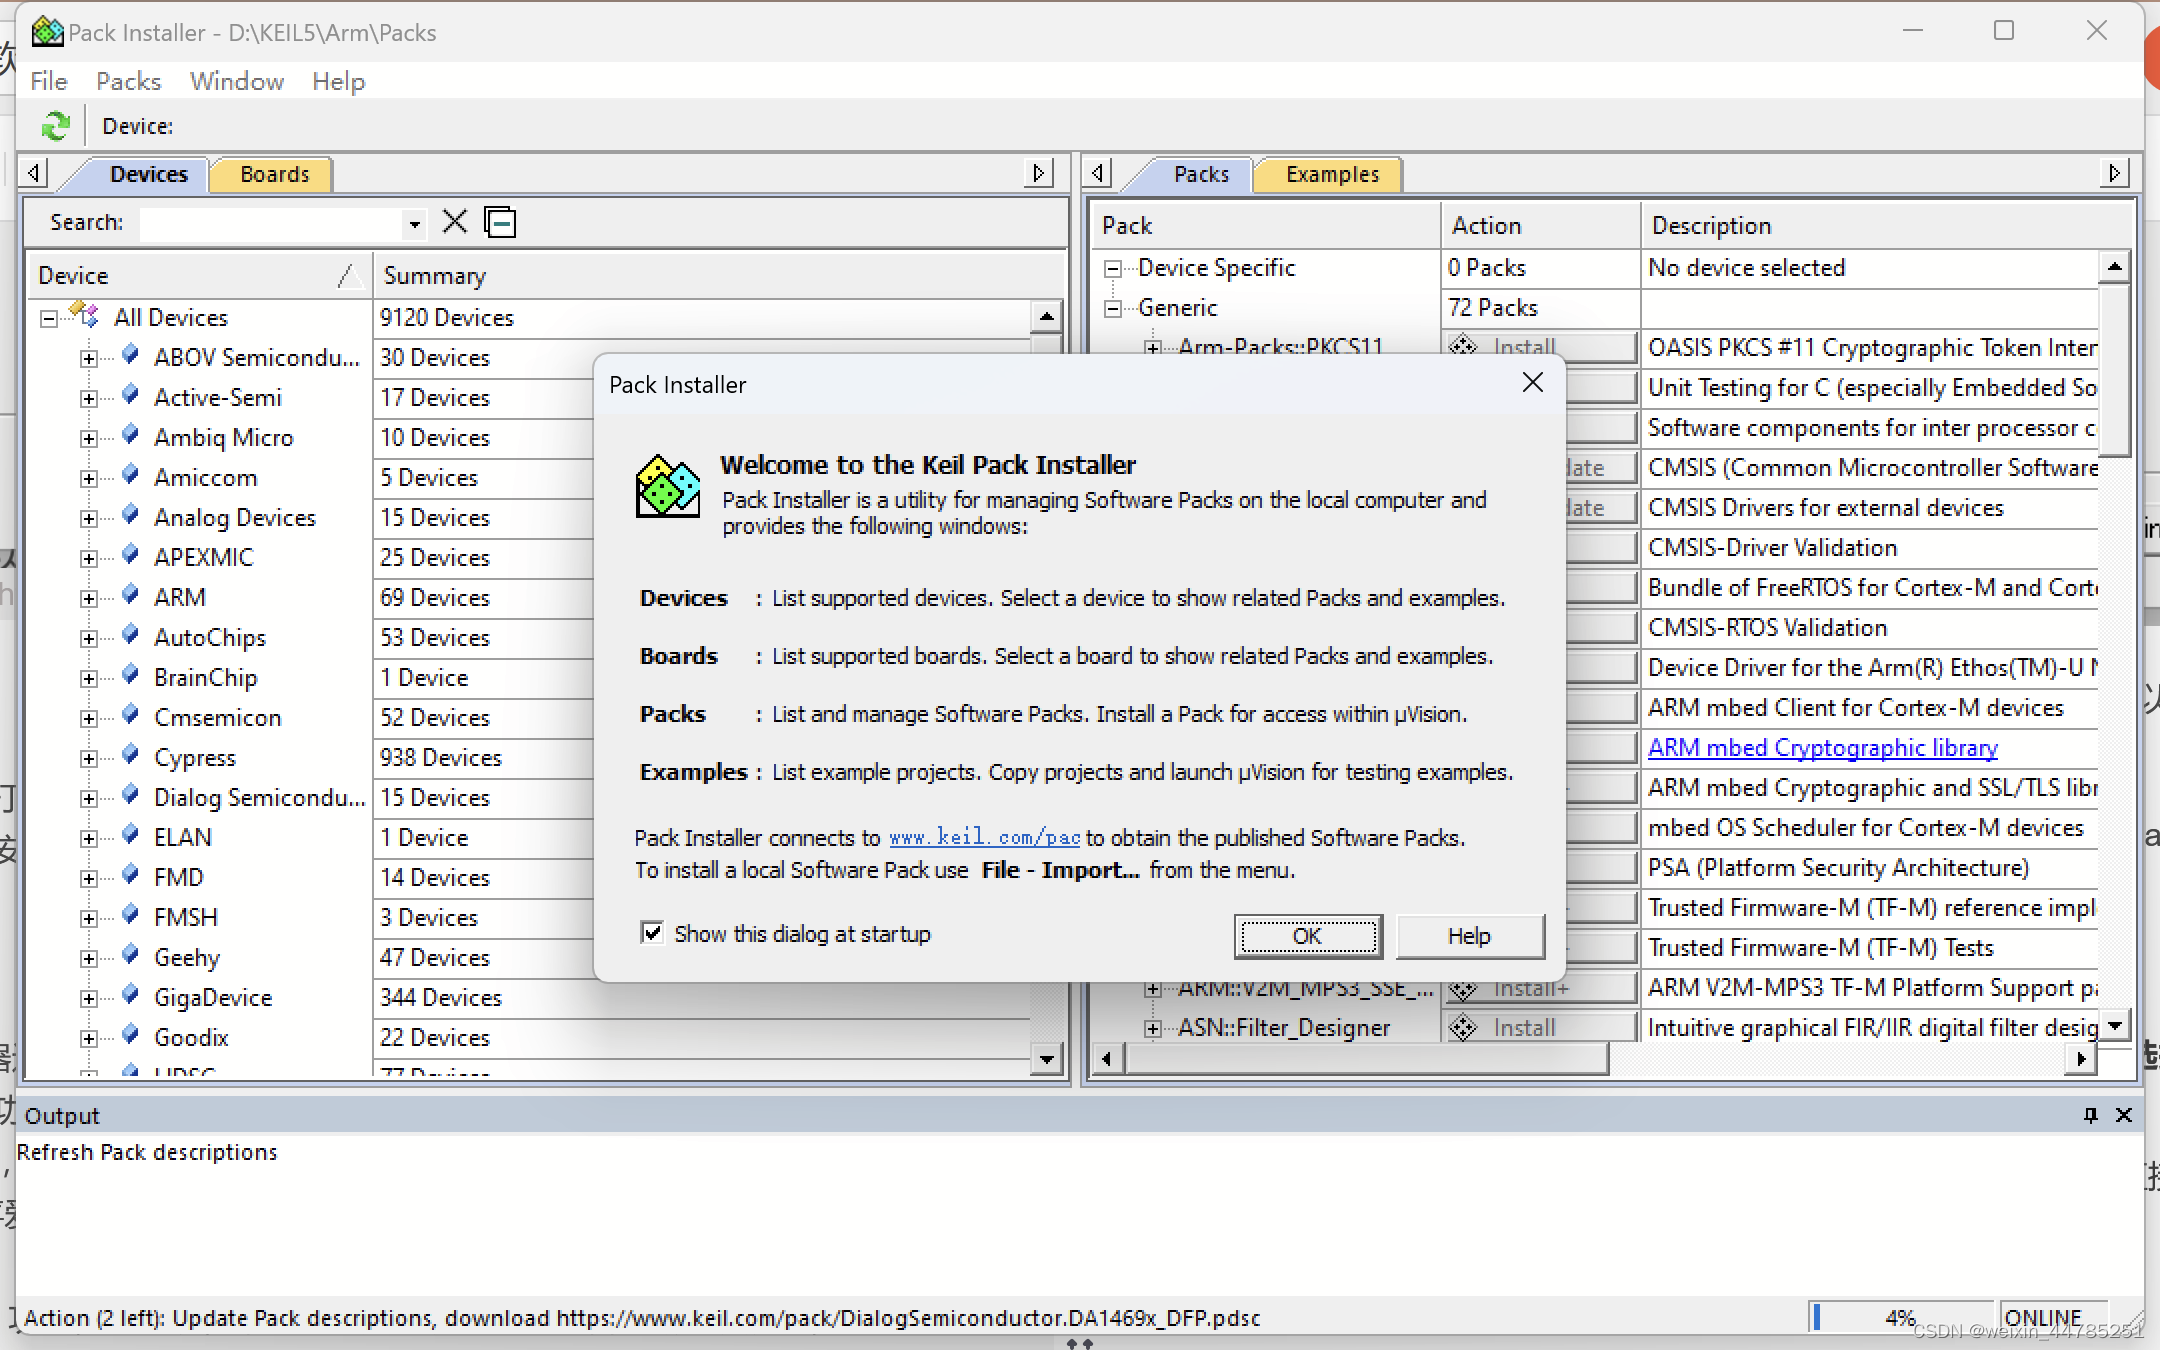Pin the Output panel
This screenshot has height=1350, width=2160.
point(2090,1115)
